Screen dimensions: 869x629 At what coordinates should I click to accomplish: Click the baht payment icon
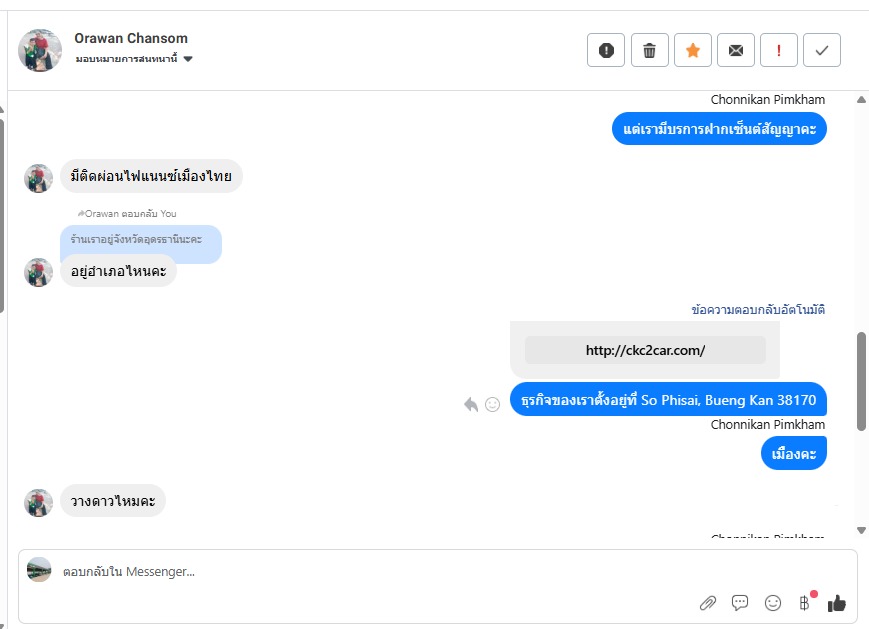[804, 602]
